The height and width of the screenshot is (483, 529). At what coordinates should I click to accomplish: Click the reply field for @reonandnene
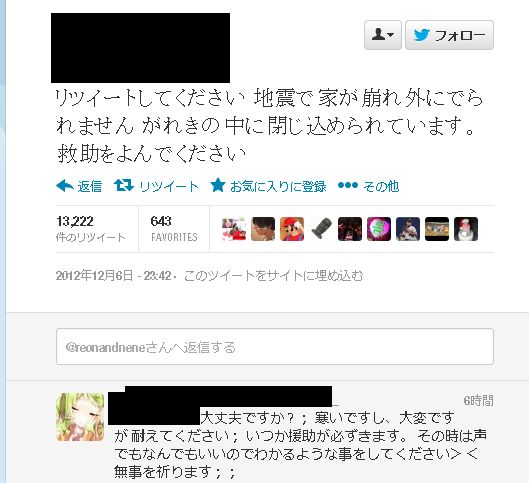275,346
